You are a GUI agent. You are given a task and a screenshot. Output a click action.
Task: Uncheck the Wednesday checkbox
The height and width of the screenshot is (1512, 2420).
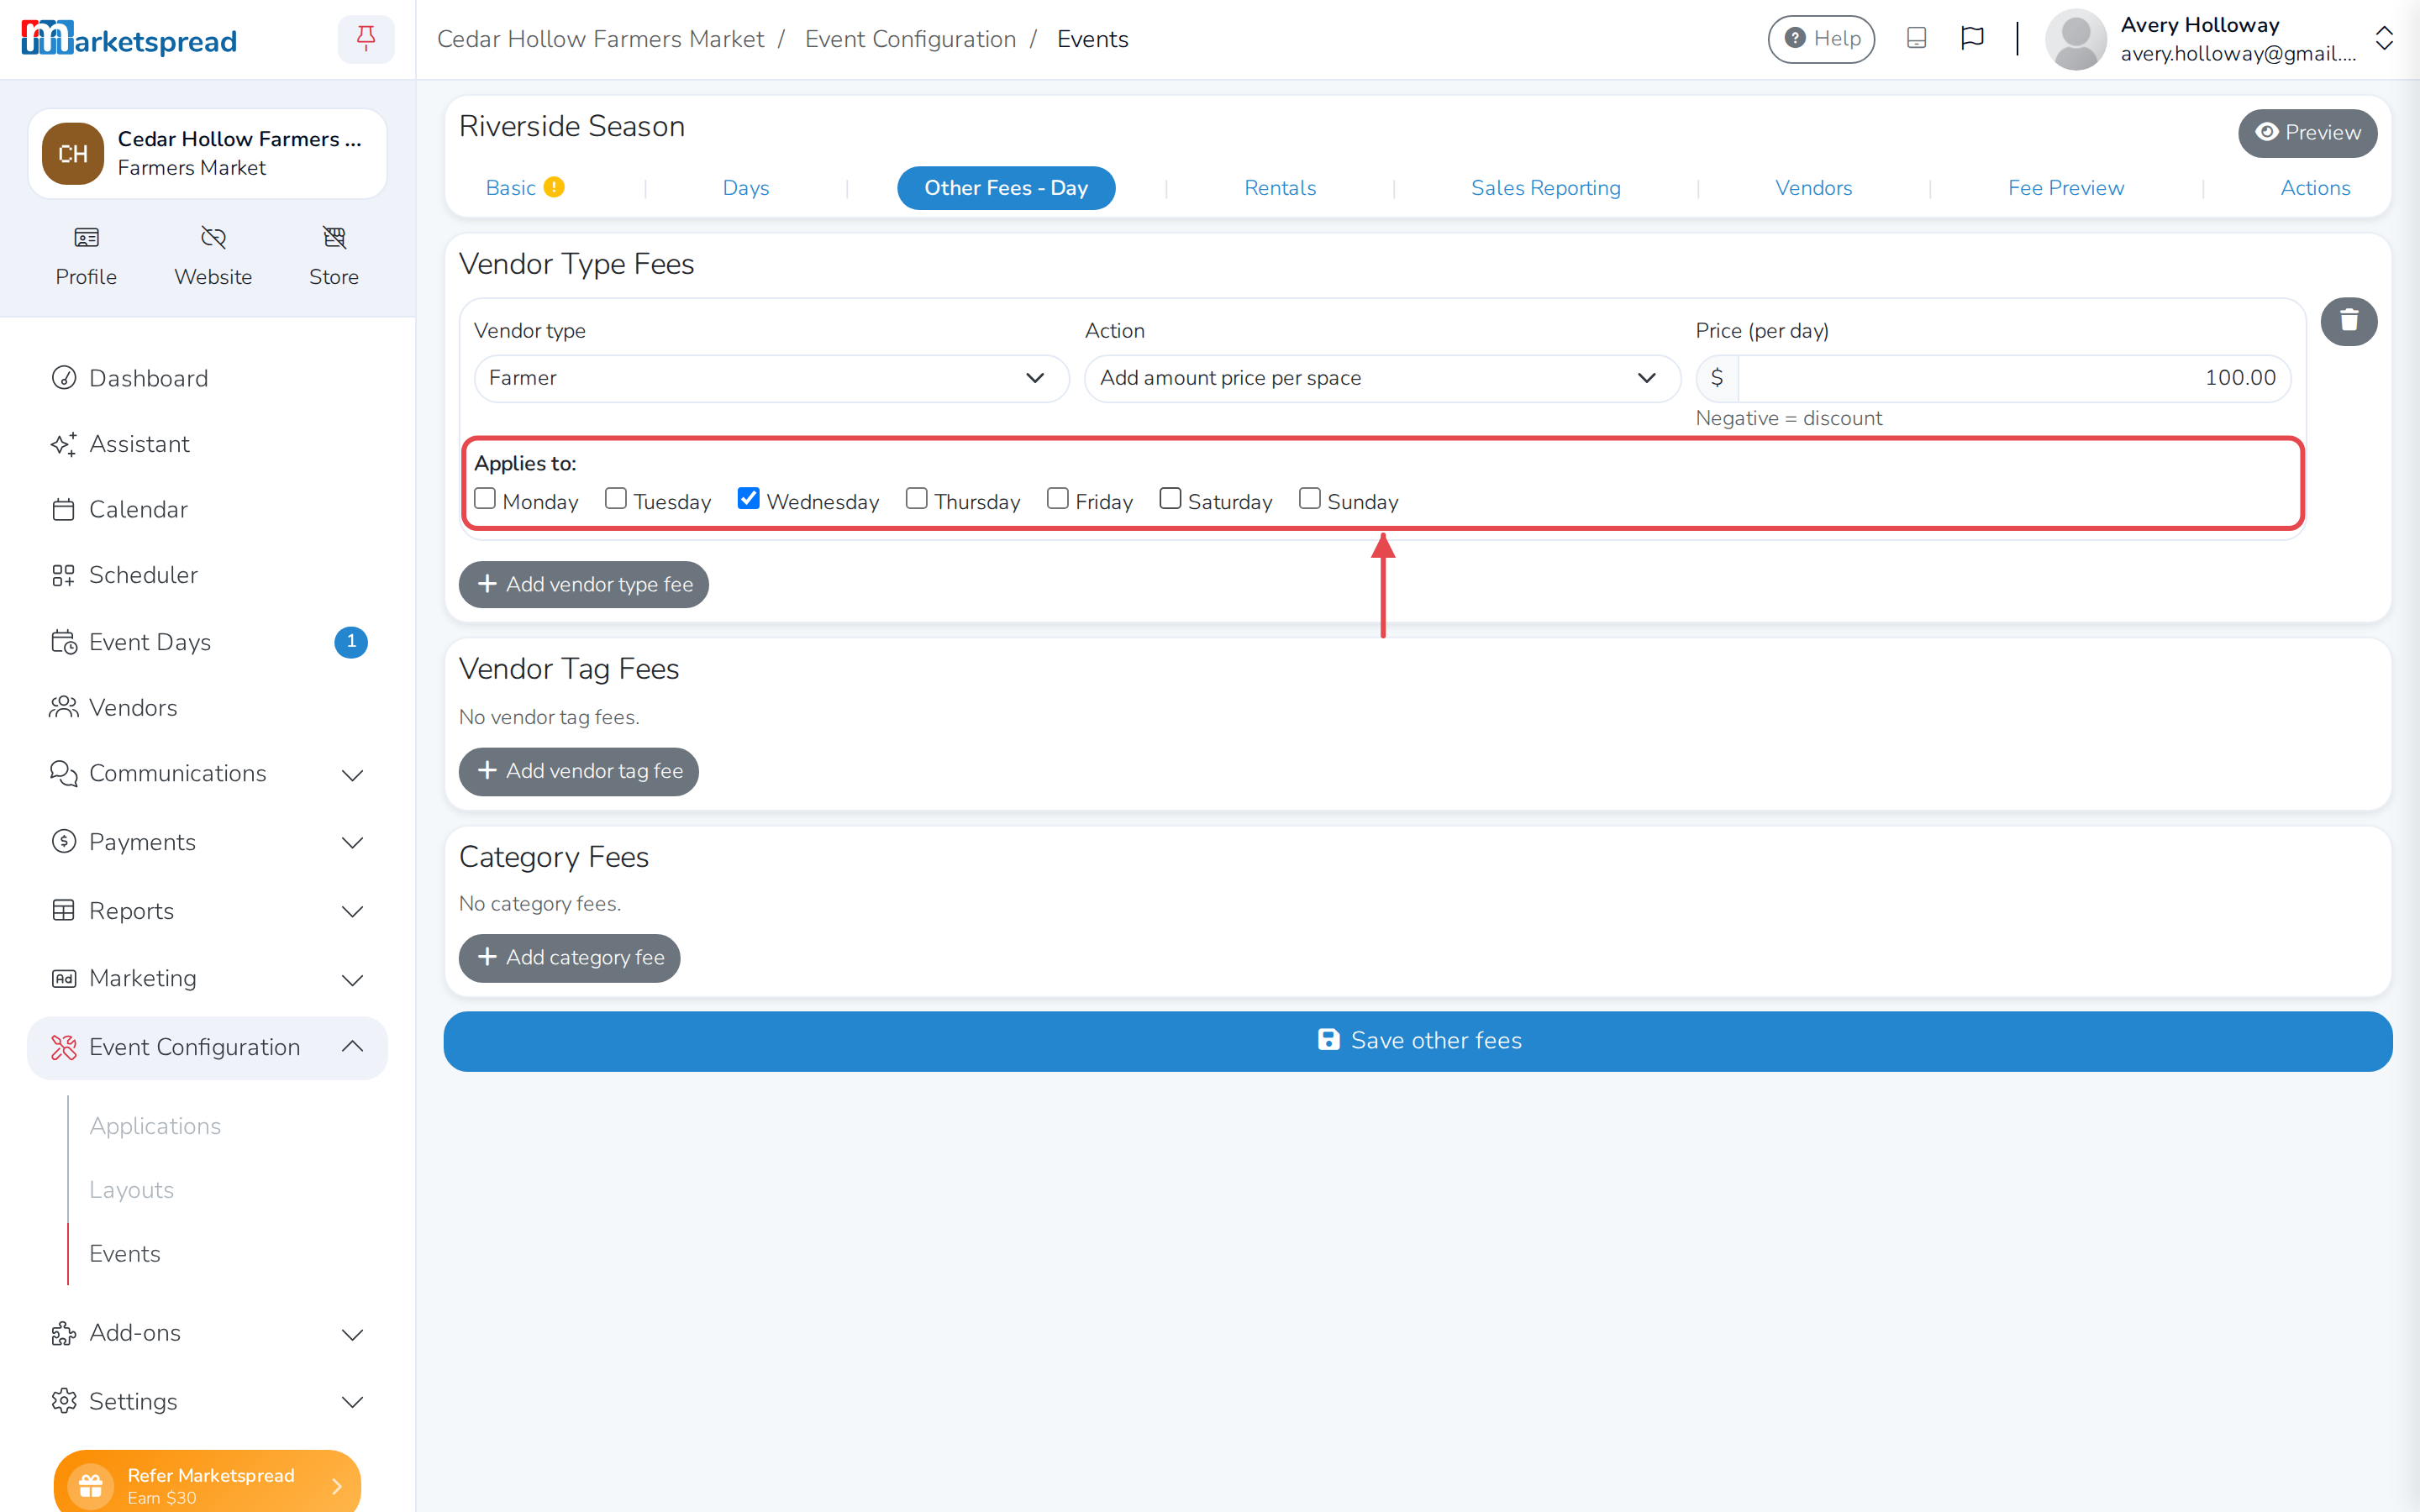point(748,498)
